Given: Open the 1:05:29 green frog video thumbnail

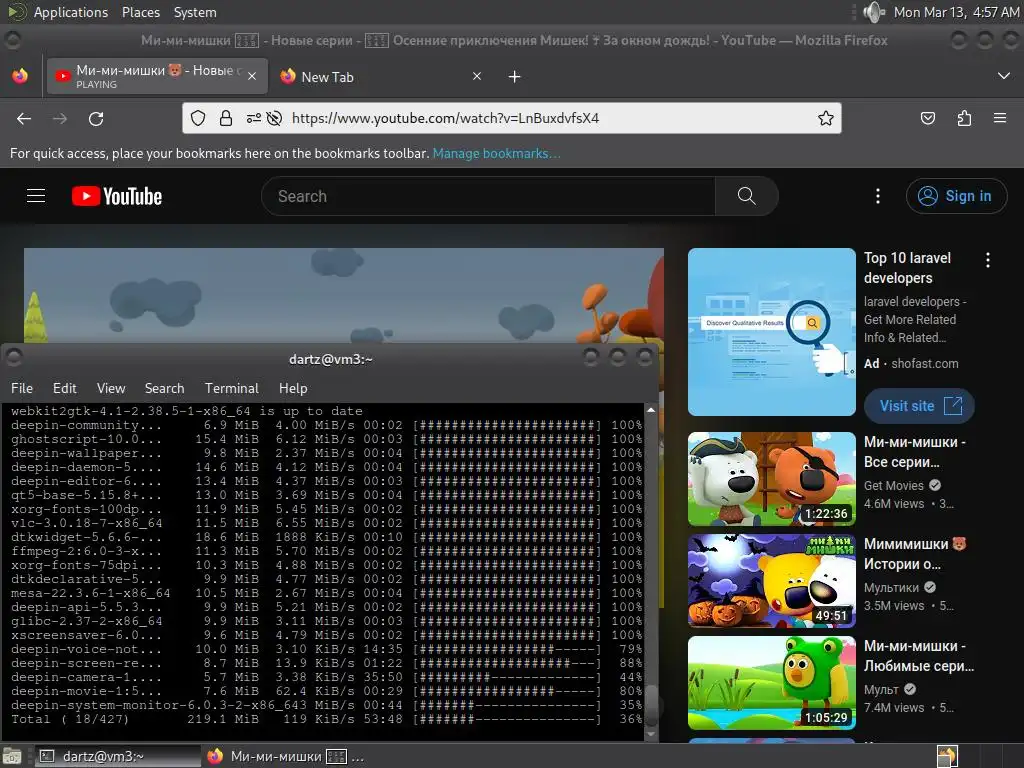Looking at the screenshot, I should coord(772,682).
